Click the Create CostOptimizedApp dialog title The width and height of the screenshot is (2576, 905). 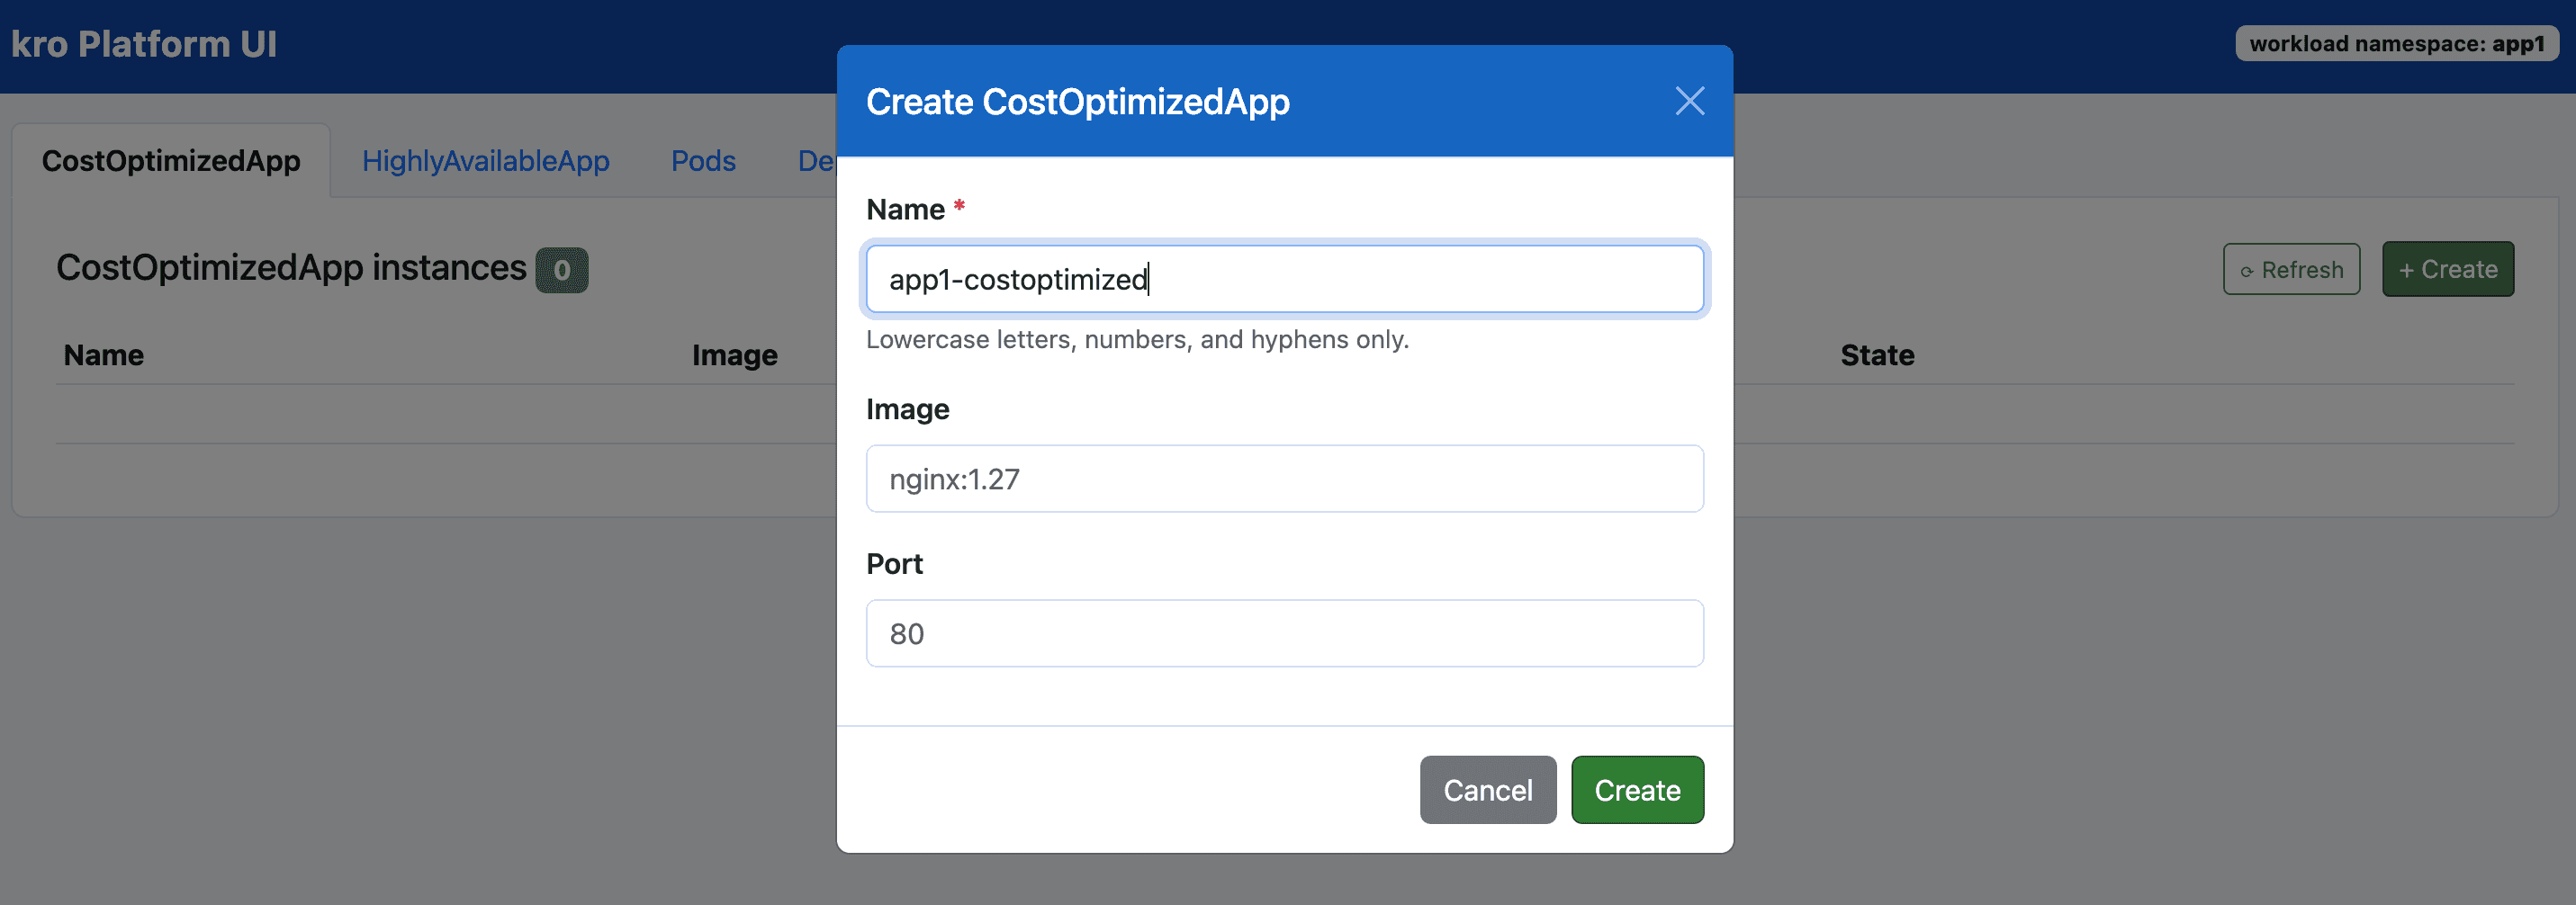point(1077,102)
